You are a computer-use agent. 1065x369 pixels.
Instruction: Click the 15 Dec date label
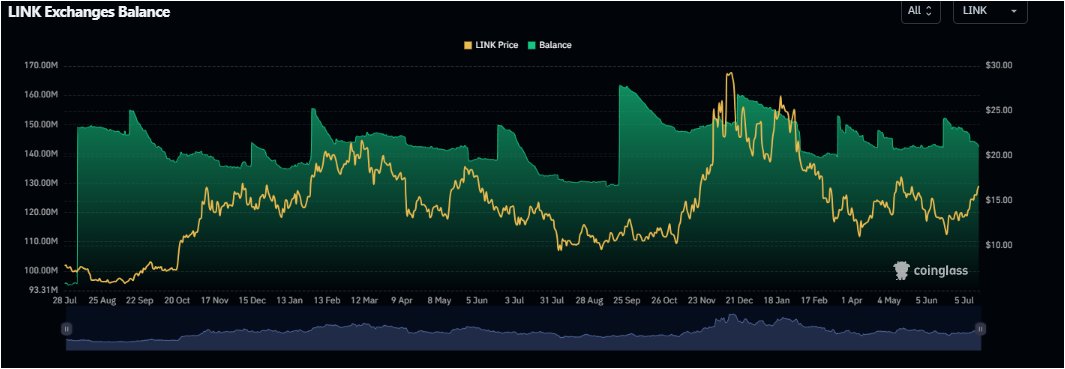[252, 300]
